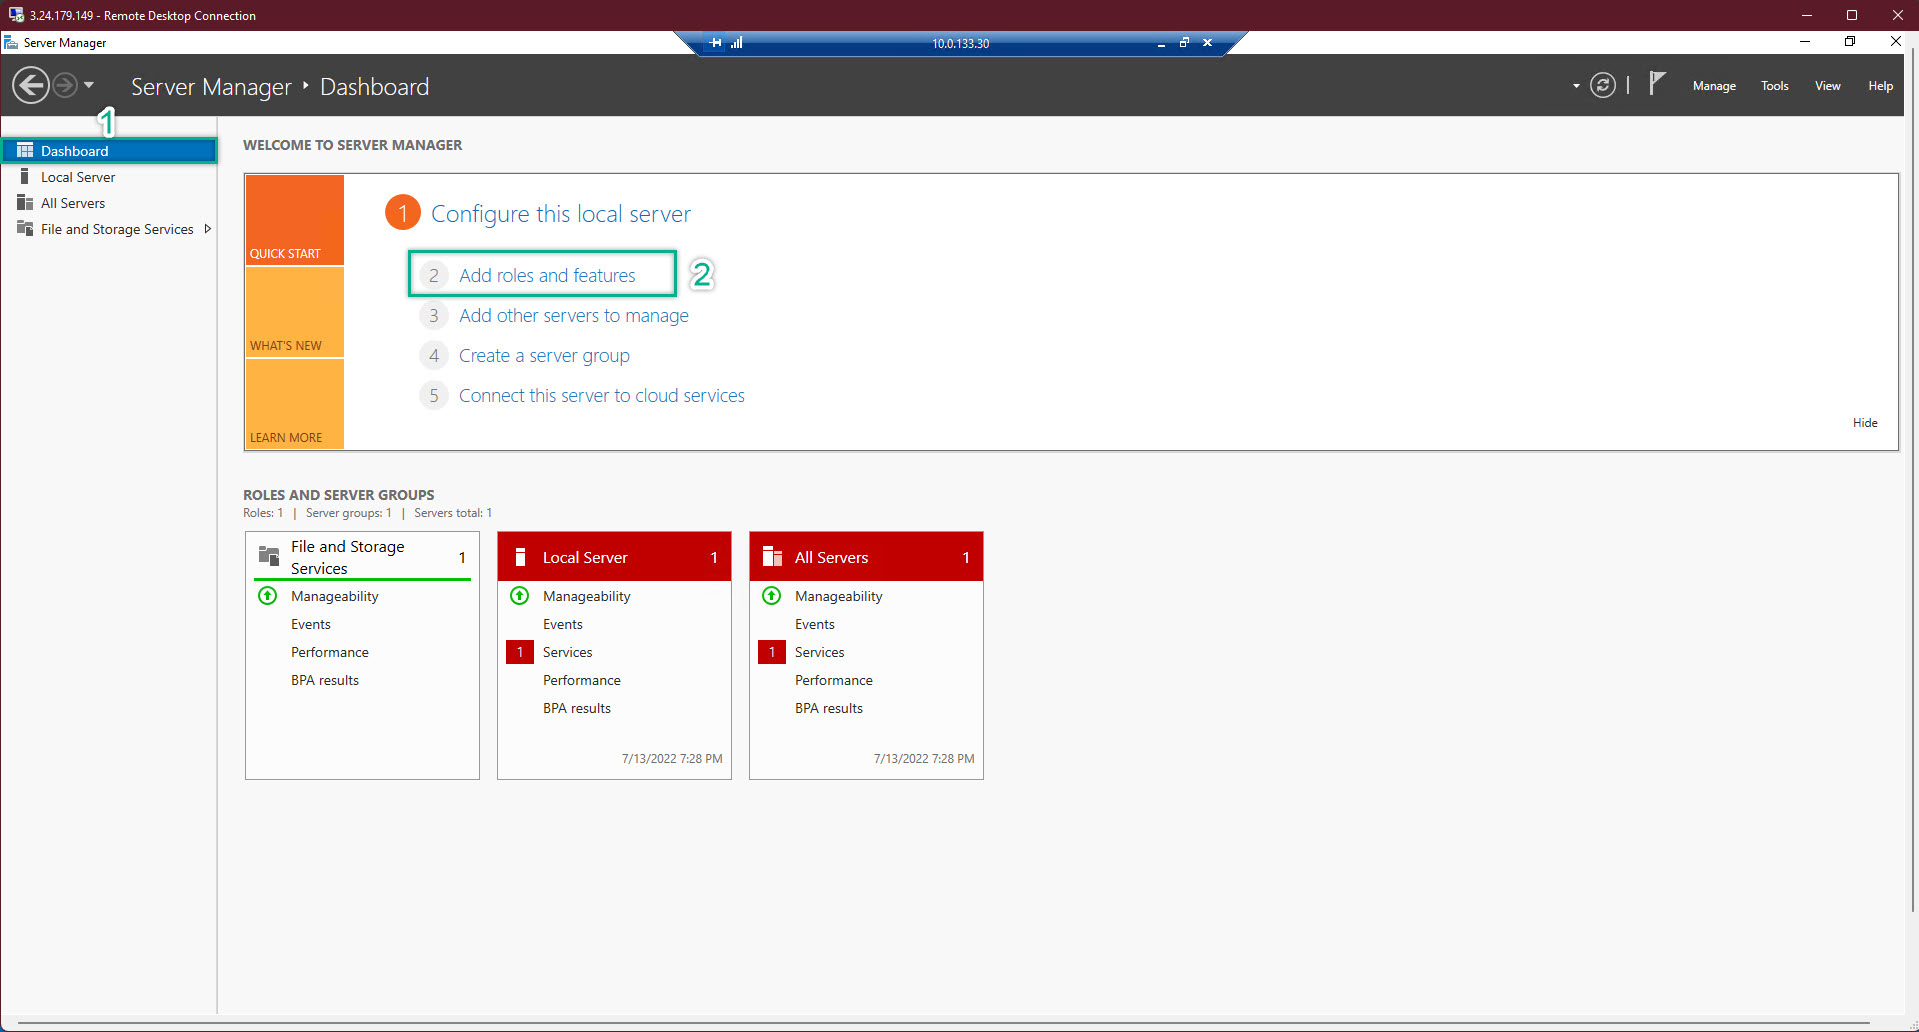Image resolution: width=1919 pixels, height=1032 pixels.
Task: Click the pin icon on RDP connection bar
Action: [x=715, y=43]
